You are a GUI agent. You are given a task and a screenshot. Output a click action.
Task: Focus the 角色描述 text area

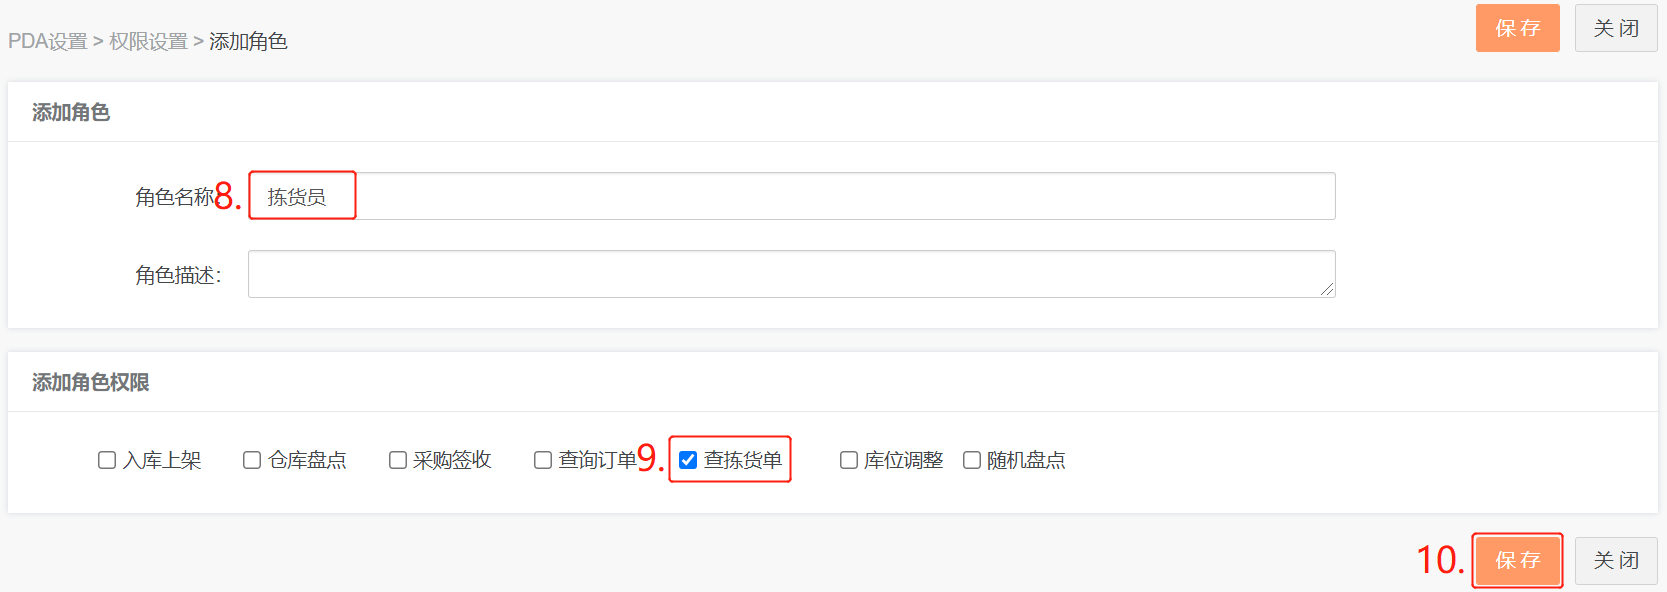pos(792,274)
